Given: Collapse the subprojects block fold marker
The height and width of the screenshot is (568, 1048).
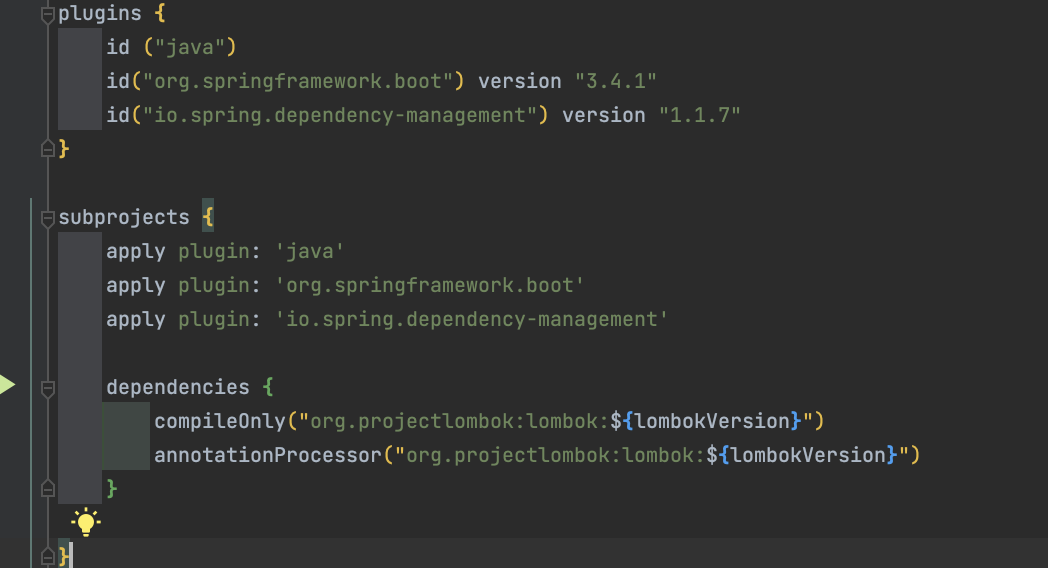Looking at the screenshot, I should click(47, 218).
